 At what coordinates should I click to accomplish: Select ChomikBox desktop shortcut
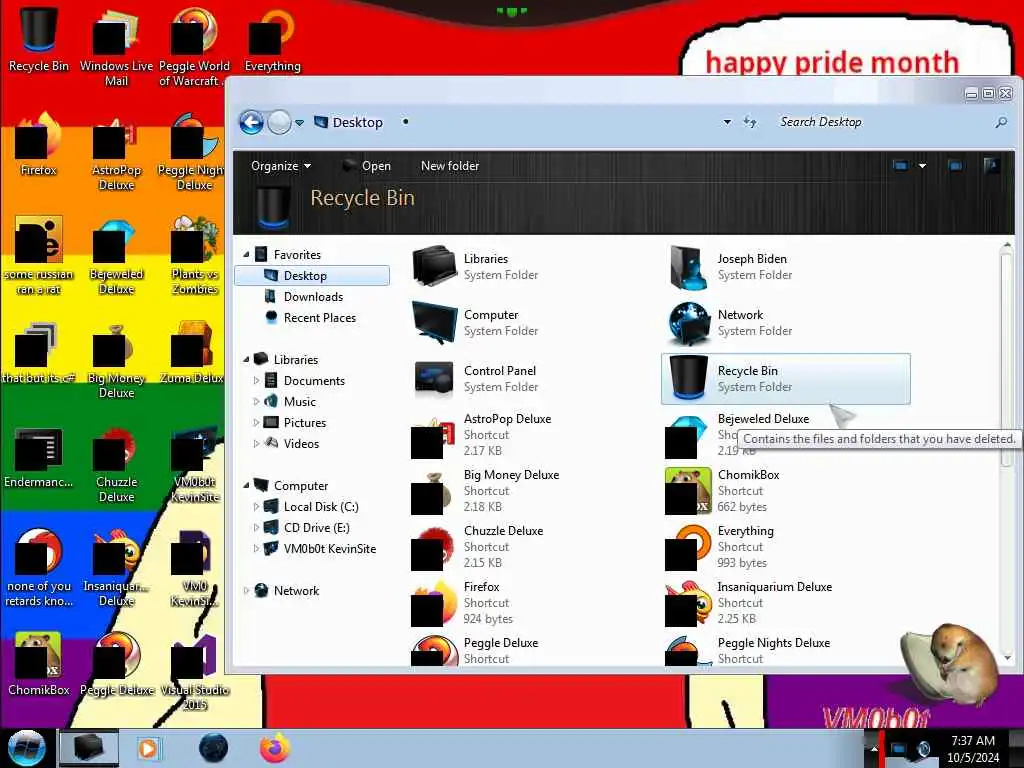[39, 664]
